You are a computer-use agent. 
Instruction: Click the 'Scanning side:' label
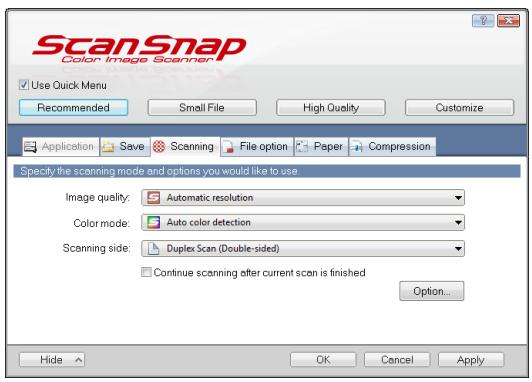tap(96, 248)
